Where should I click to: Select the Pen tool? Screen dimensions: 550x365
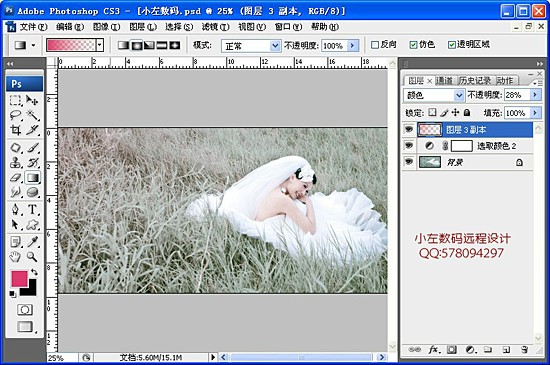coord(15,209)
